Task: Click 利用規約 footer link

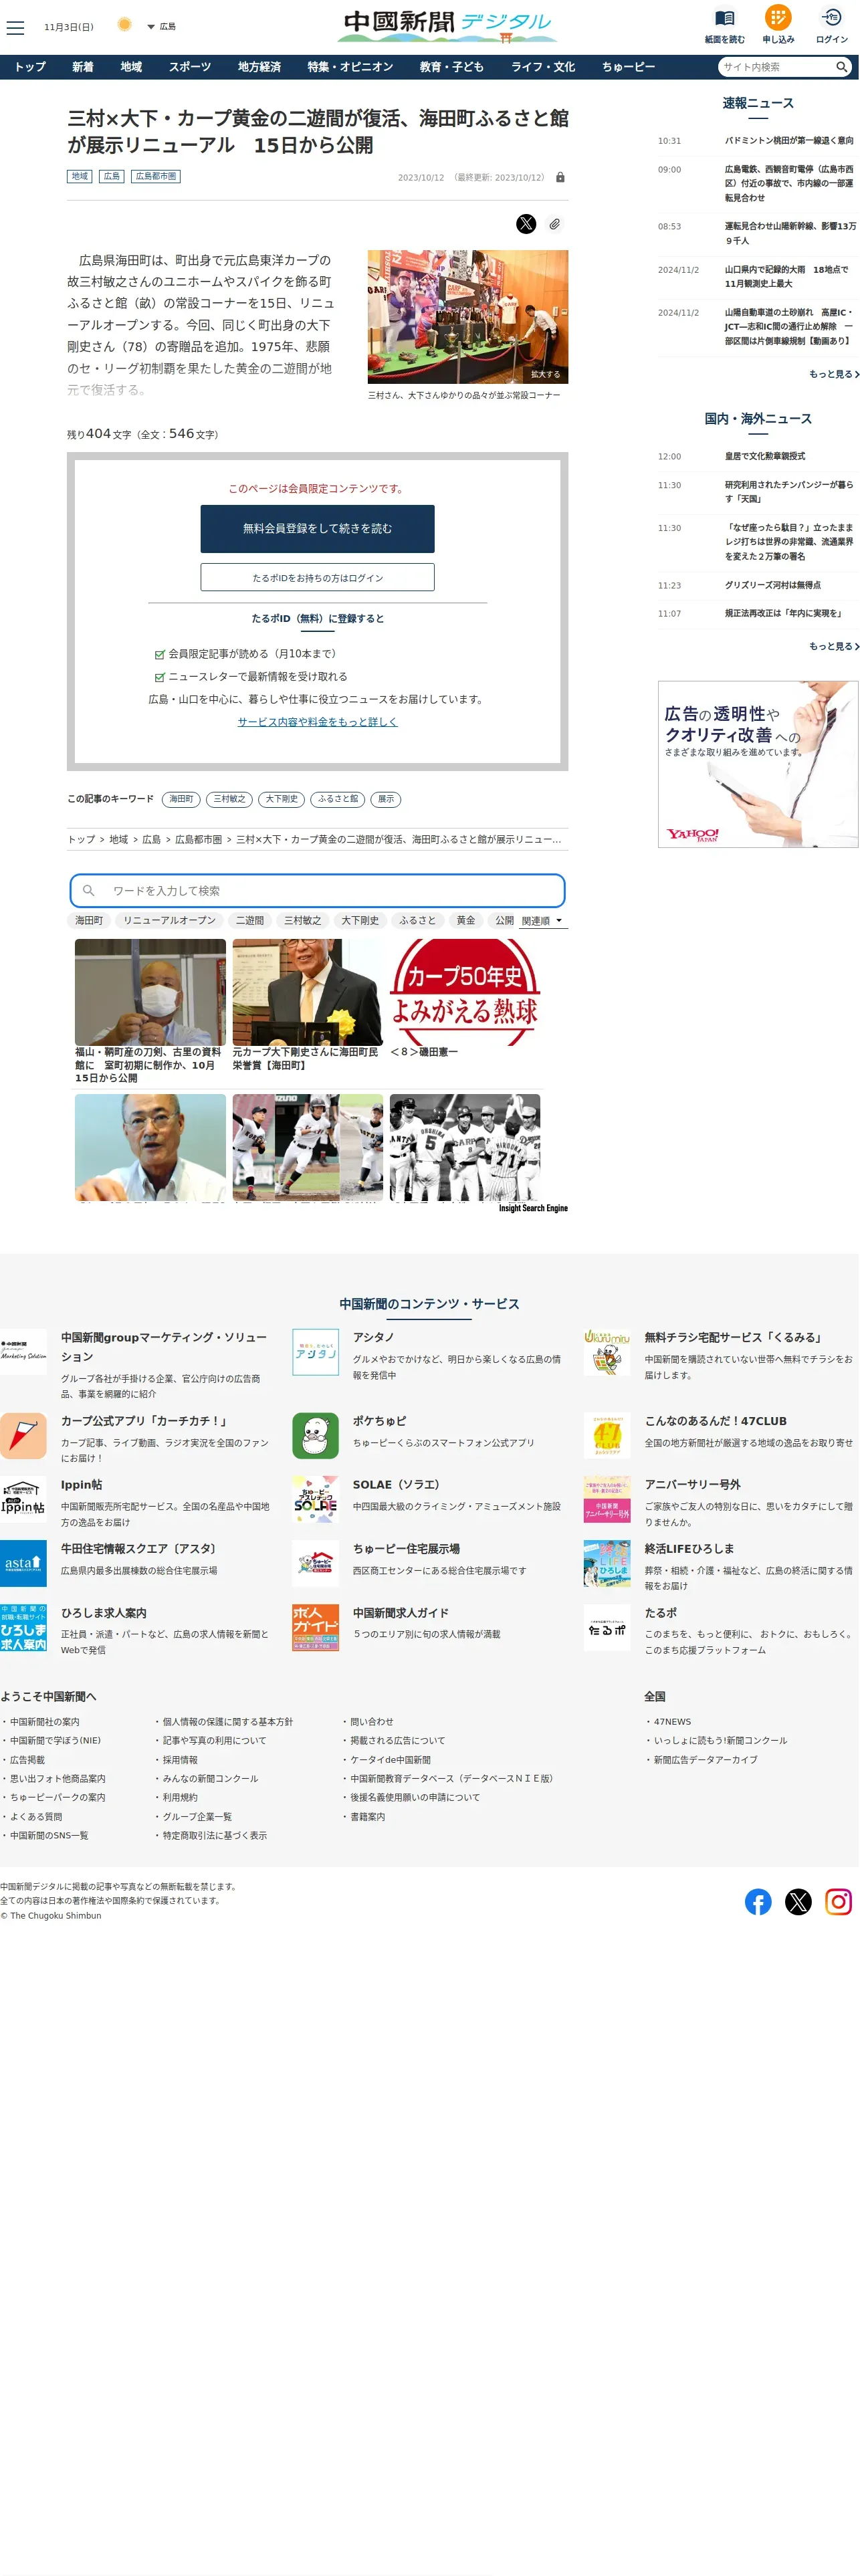Action: [x=180, y=1797]
